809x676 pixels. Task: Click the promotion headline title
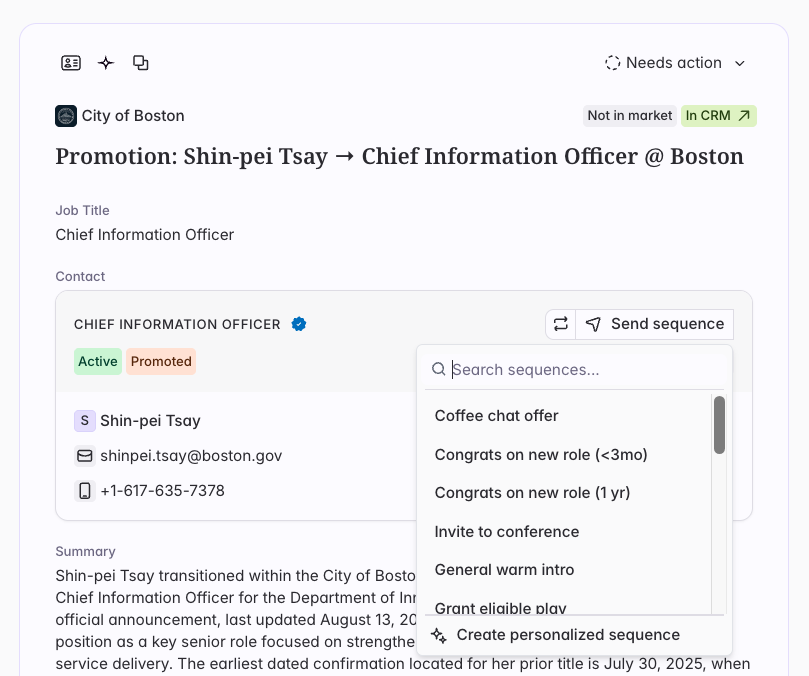click(399, 156)
